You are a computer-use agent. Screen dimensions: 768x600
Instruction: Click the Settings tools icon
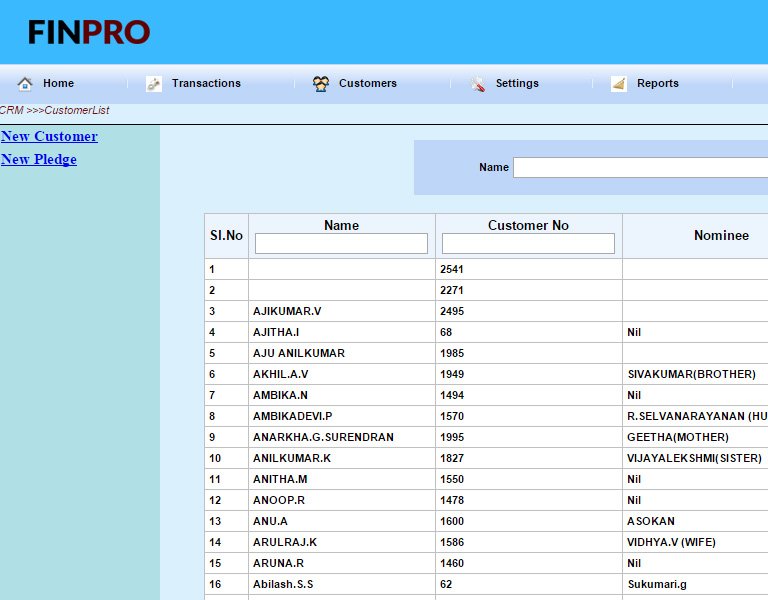pyautogui.click(x=478, y=84)
